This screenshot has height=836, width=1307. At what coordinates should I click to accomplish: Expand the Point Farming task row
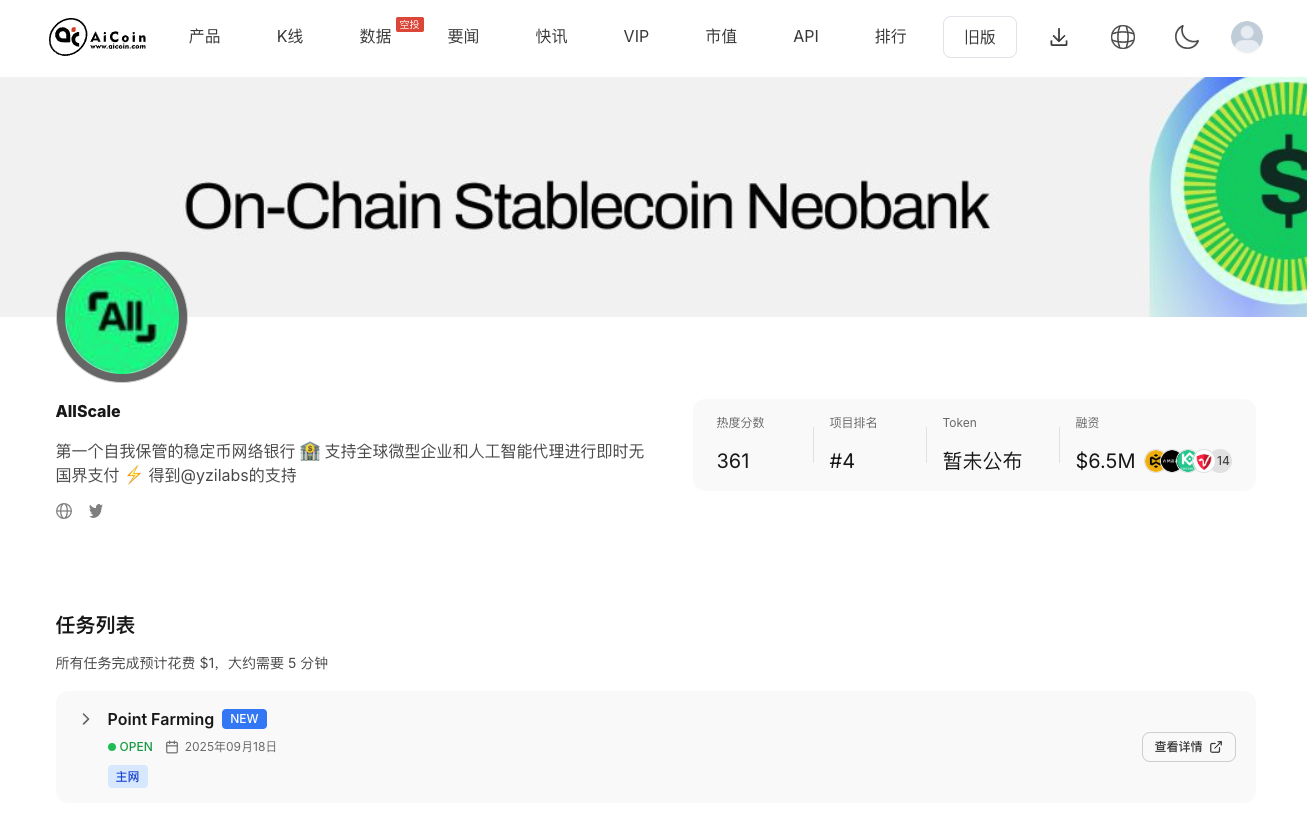point(85,719)
